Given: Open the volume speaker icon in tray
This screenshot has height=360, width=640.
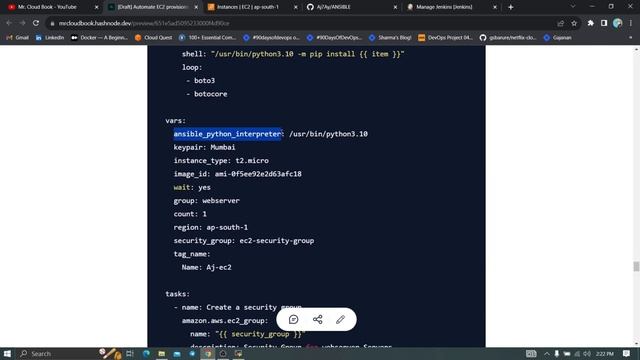Looking at the screenshot, I should [587, 353].
